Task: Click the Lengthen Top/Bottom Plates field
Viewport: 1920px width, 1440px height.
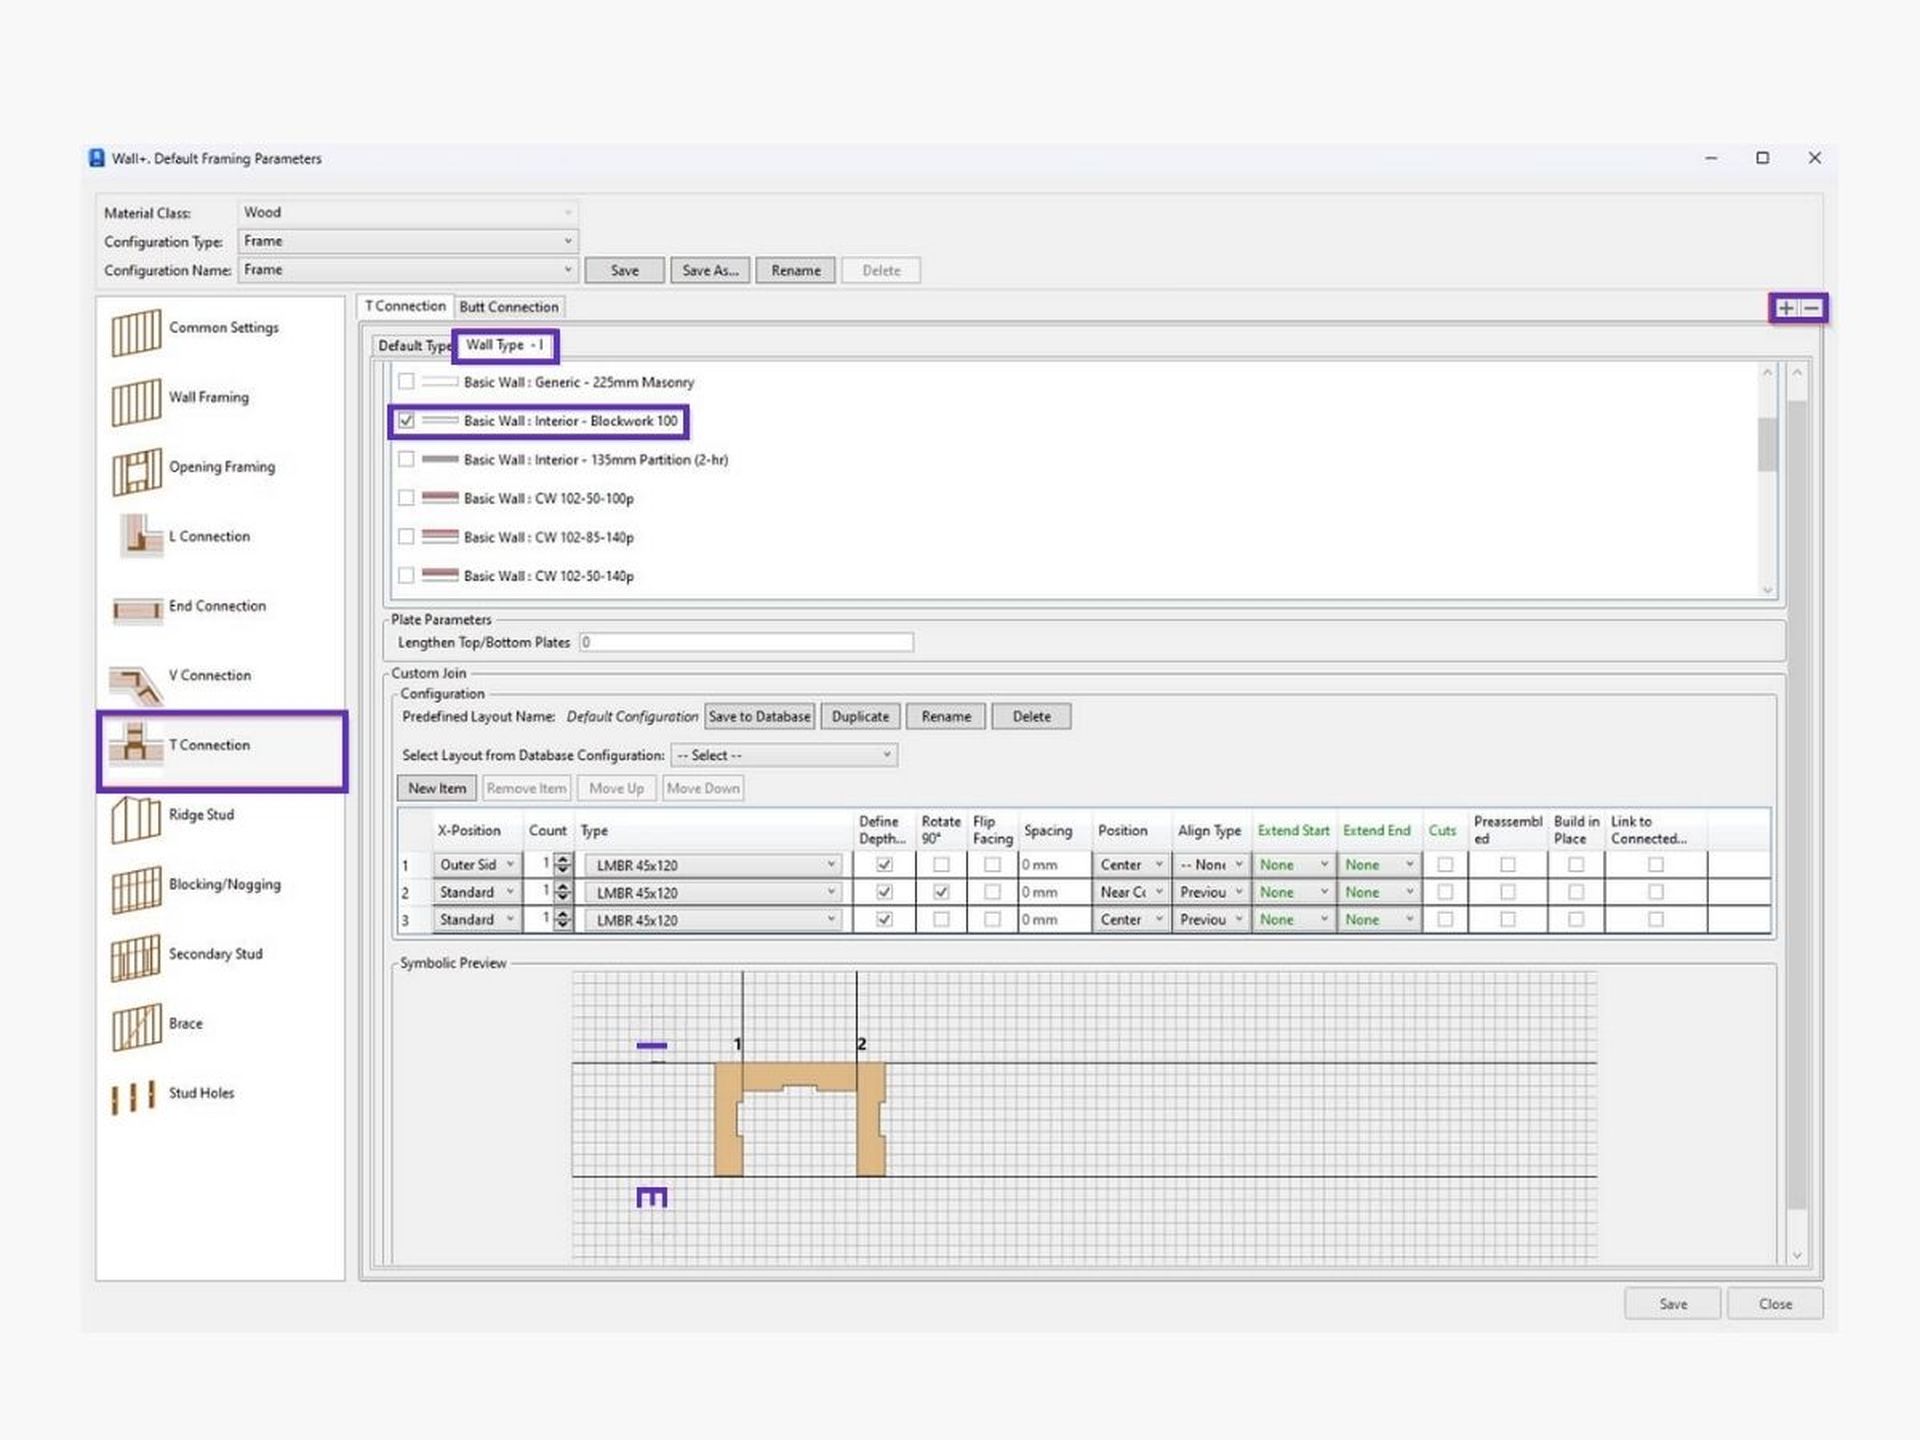Action: tap(746, 642)
